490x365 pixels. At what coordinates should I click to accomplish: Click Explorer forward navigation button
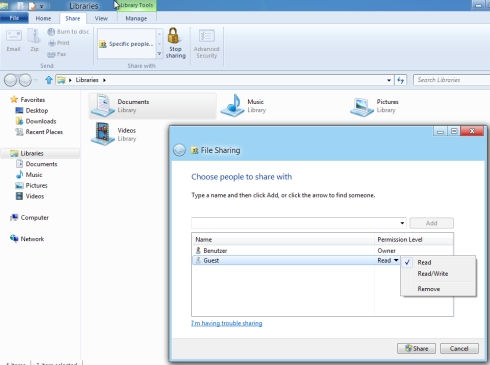tap(25, 80)
